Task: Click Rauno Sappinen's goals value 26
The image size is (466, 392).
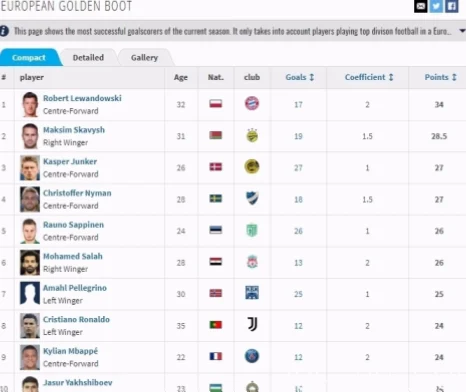Action: 298,231
